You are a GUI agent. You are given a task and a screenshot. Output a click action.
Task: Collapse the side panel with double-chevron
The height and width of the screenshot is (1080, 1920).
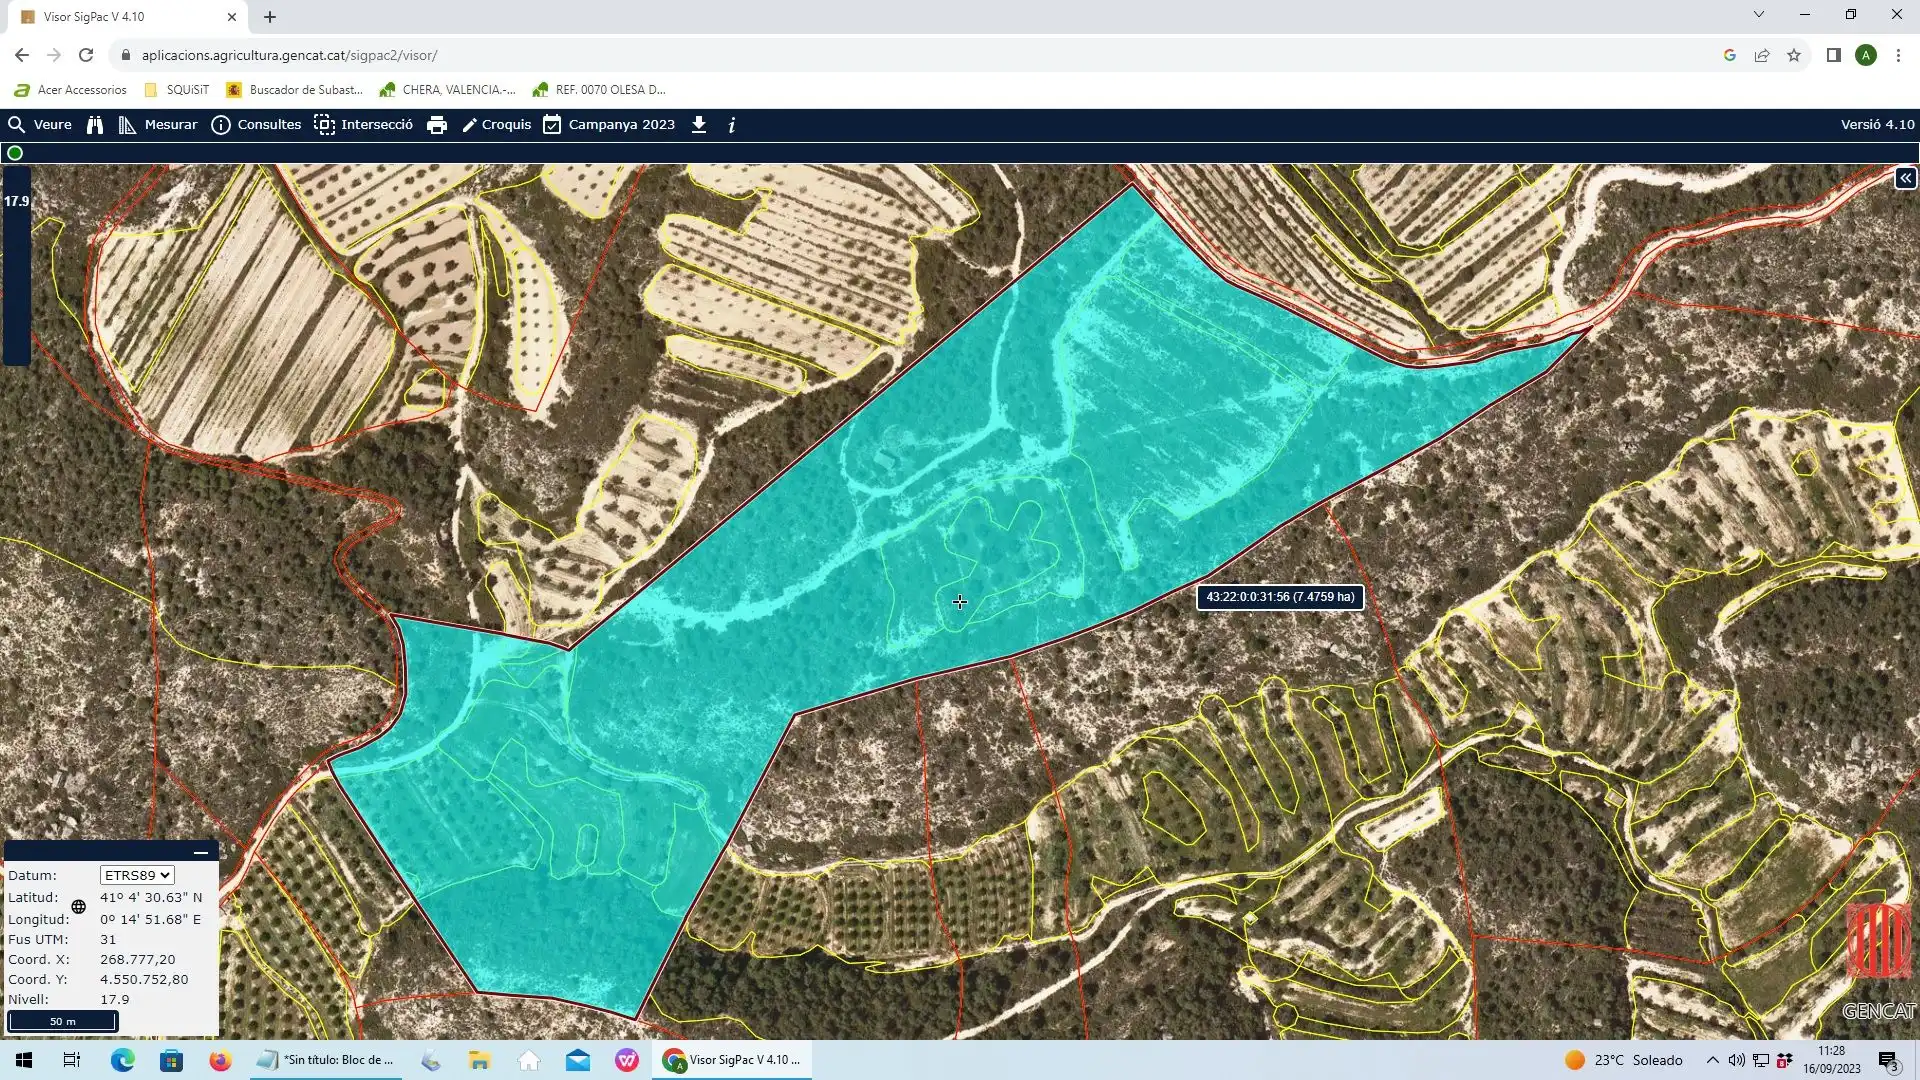pos(1905,179)
